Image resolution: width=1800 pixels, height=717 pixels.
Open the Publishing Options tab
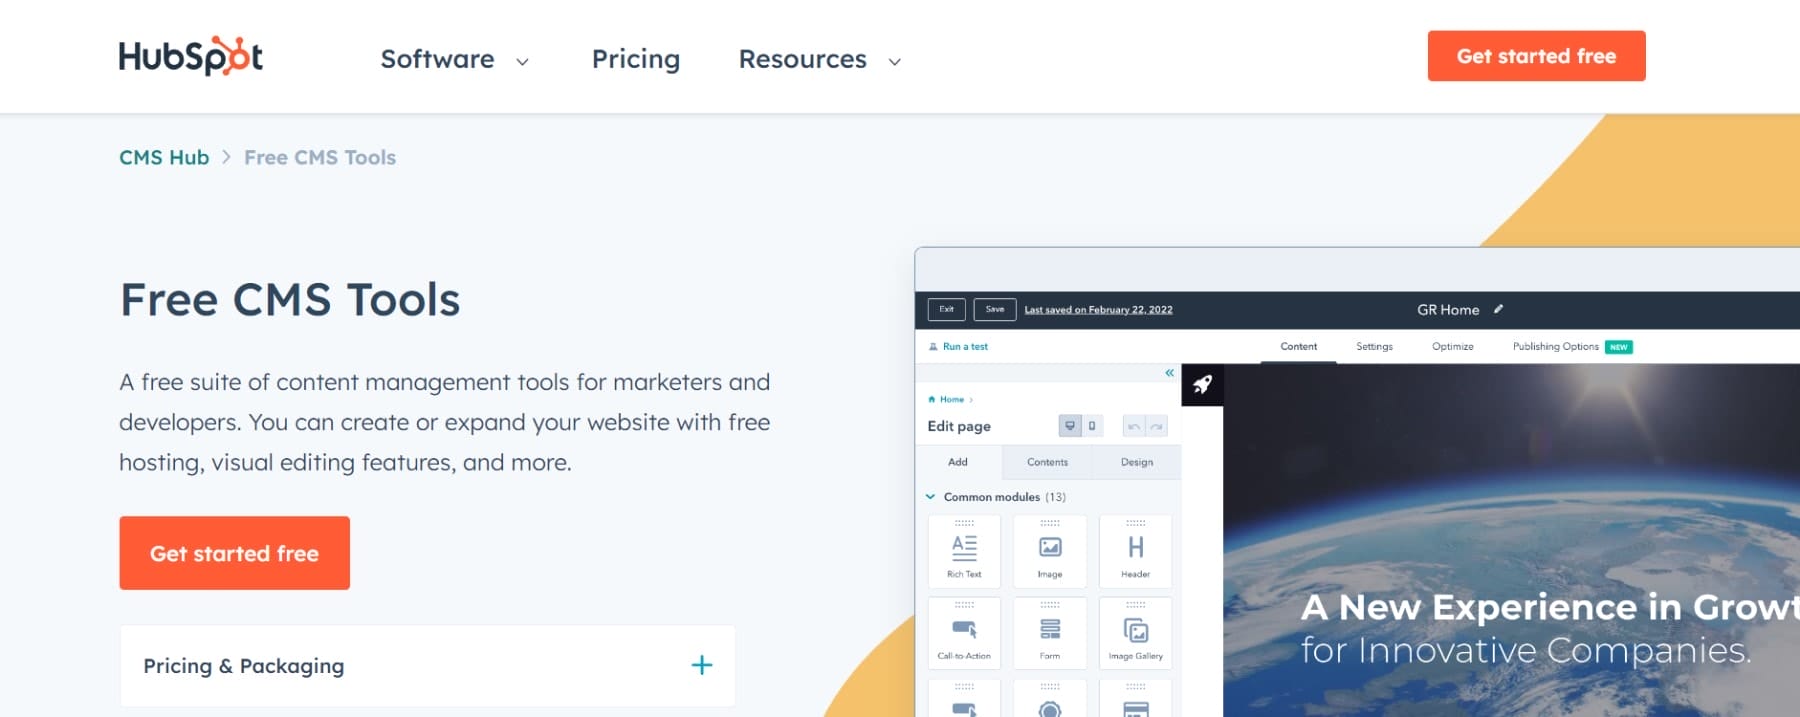(x=1555, y=347)
